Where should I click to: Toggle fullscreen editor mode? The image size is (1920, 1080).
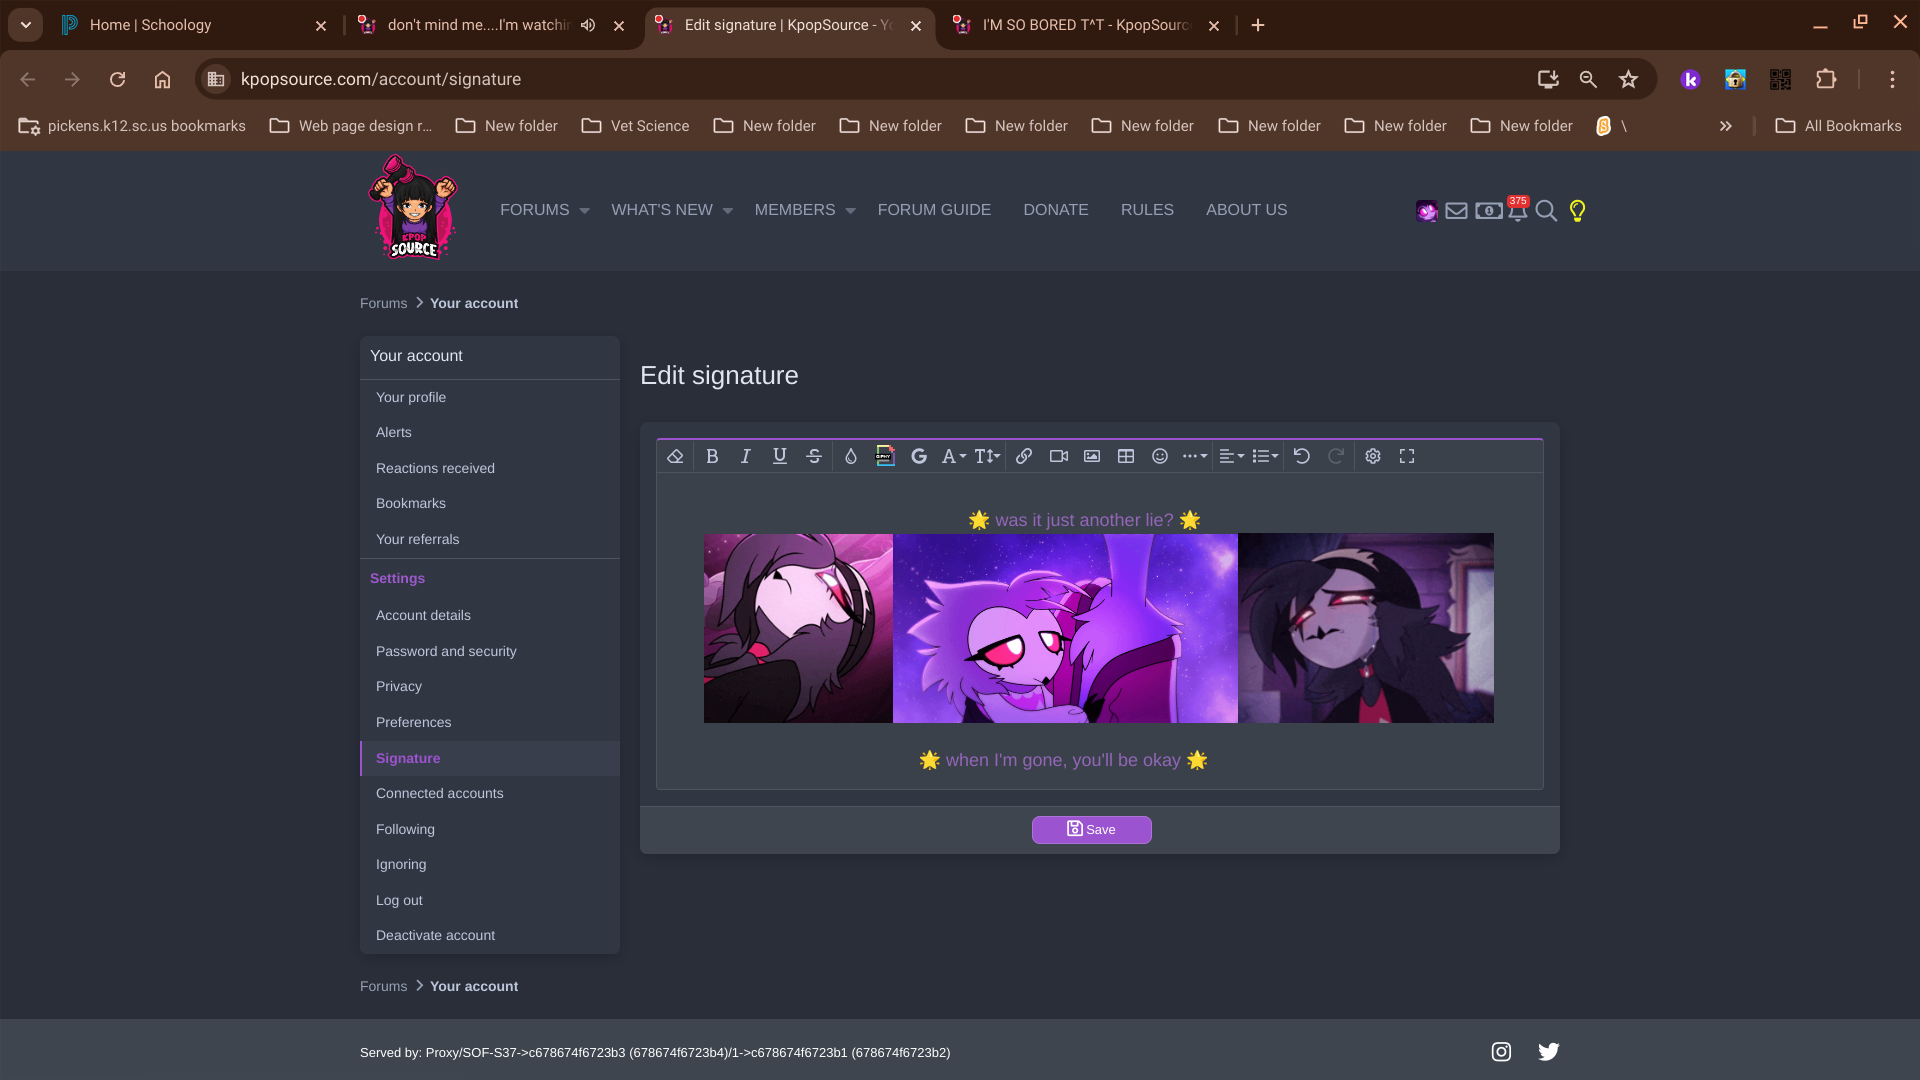(x=1407, y=456)
